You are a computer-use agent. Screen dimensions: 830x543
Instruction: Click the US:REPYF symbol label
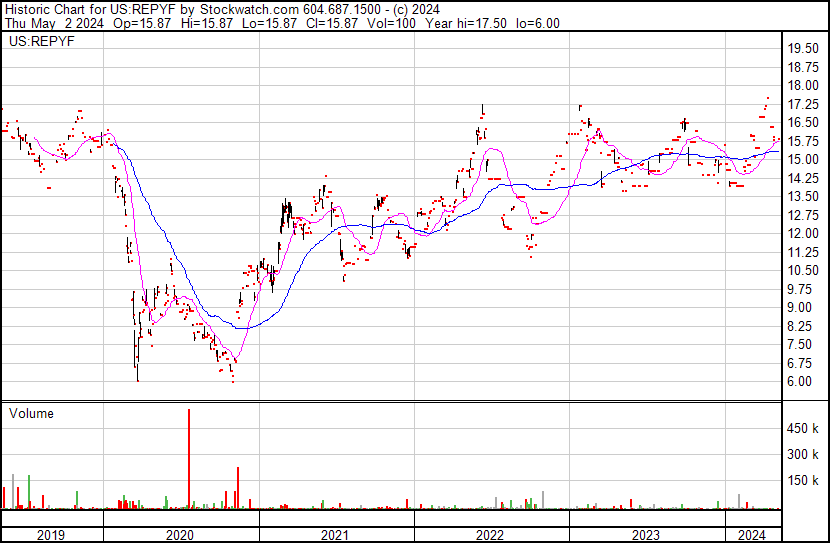[x=41, y=41]
